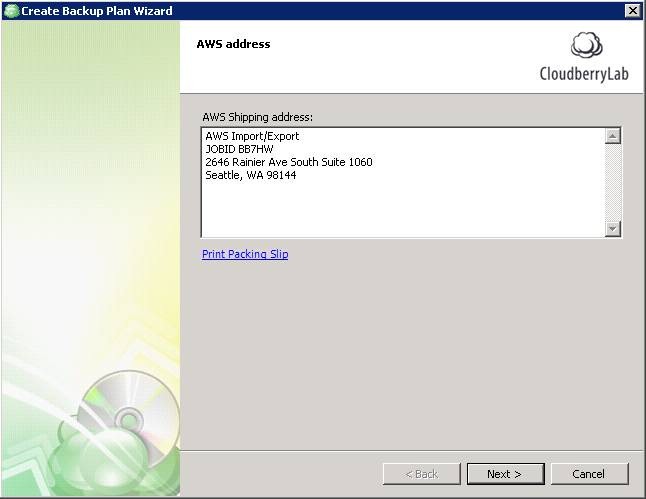Click the AWS address page heading
The width and height of the screenshot is (646, 499).
[x=233, y=44]
